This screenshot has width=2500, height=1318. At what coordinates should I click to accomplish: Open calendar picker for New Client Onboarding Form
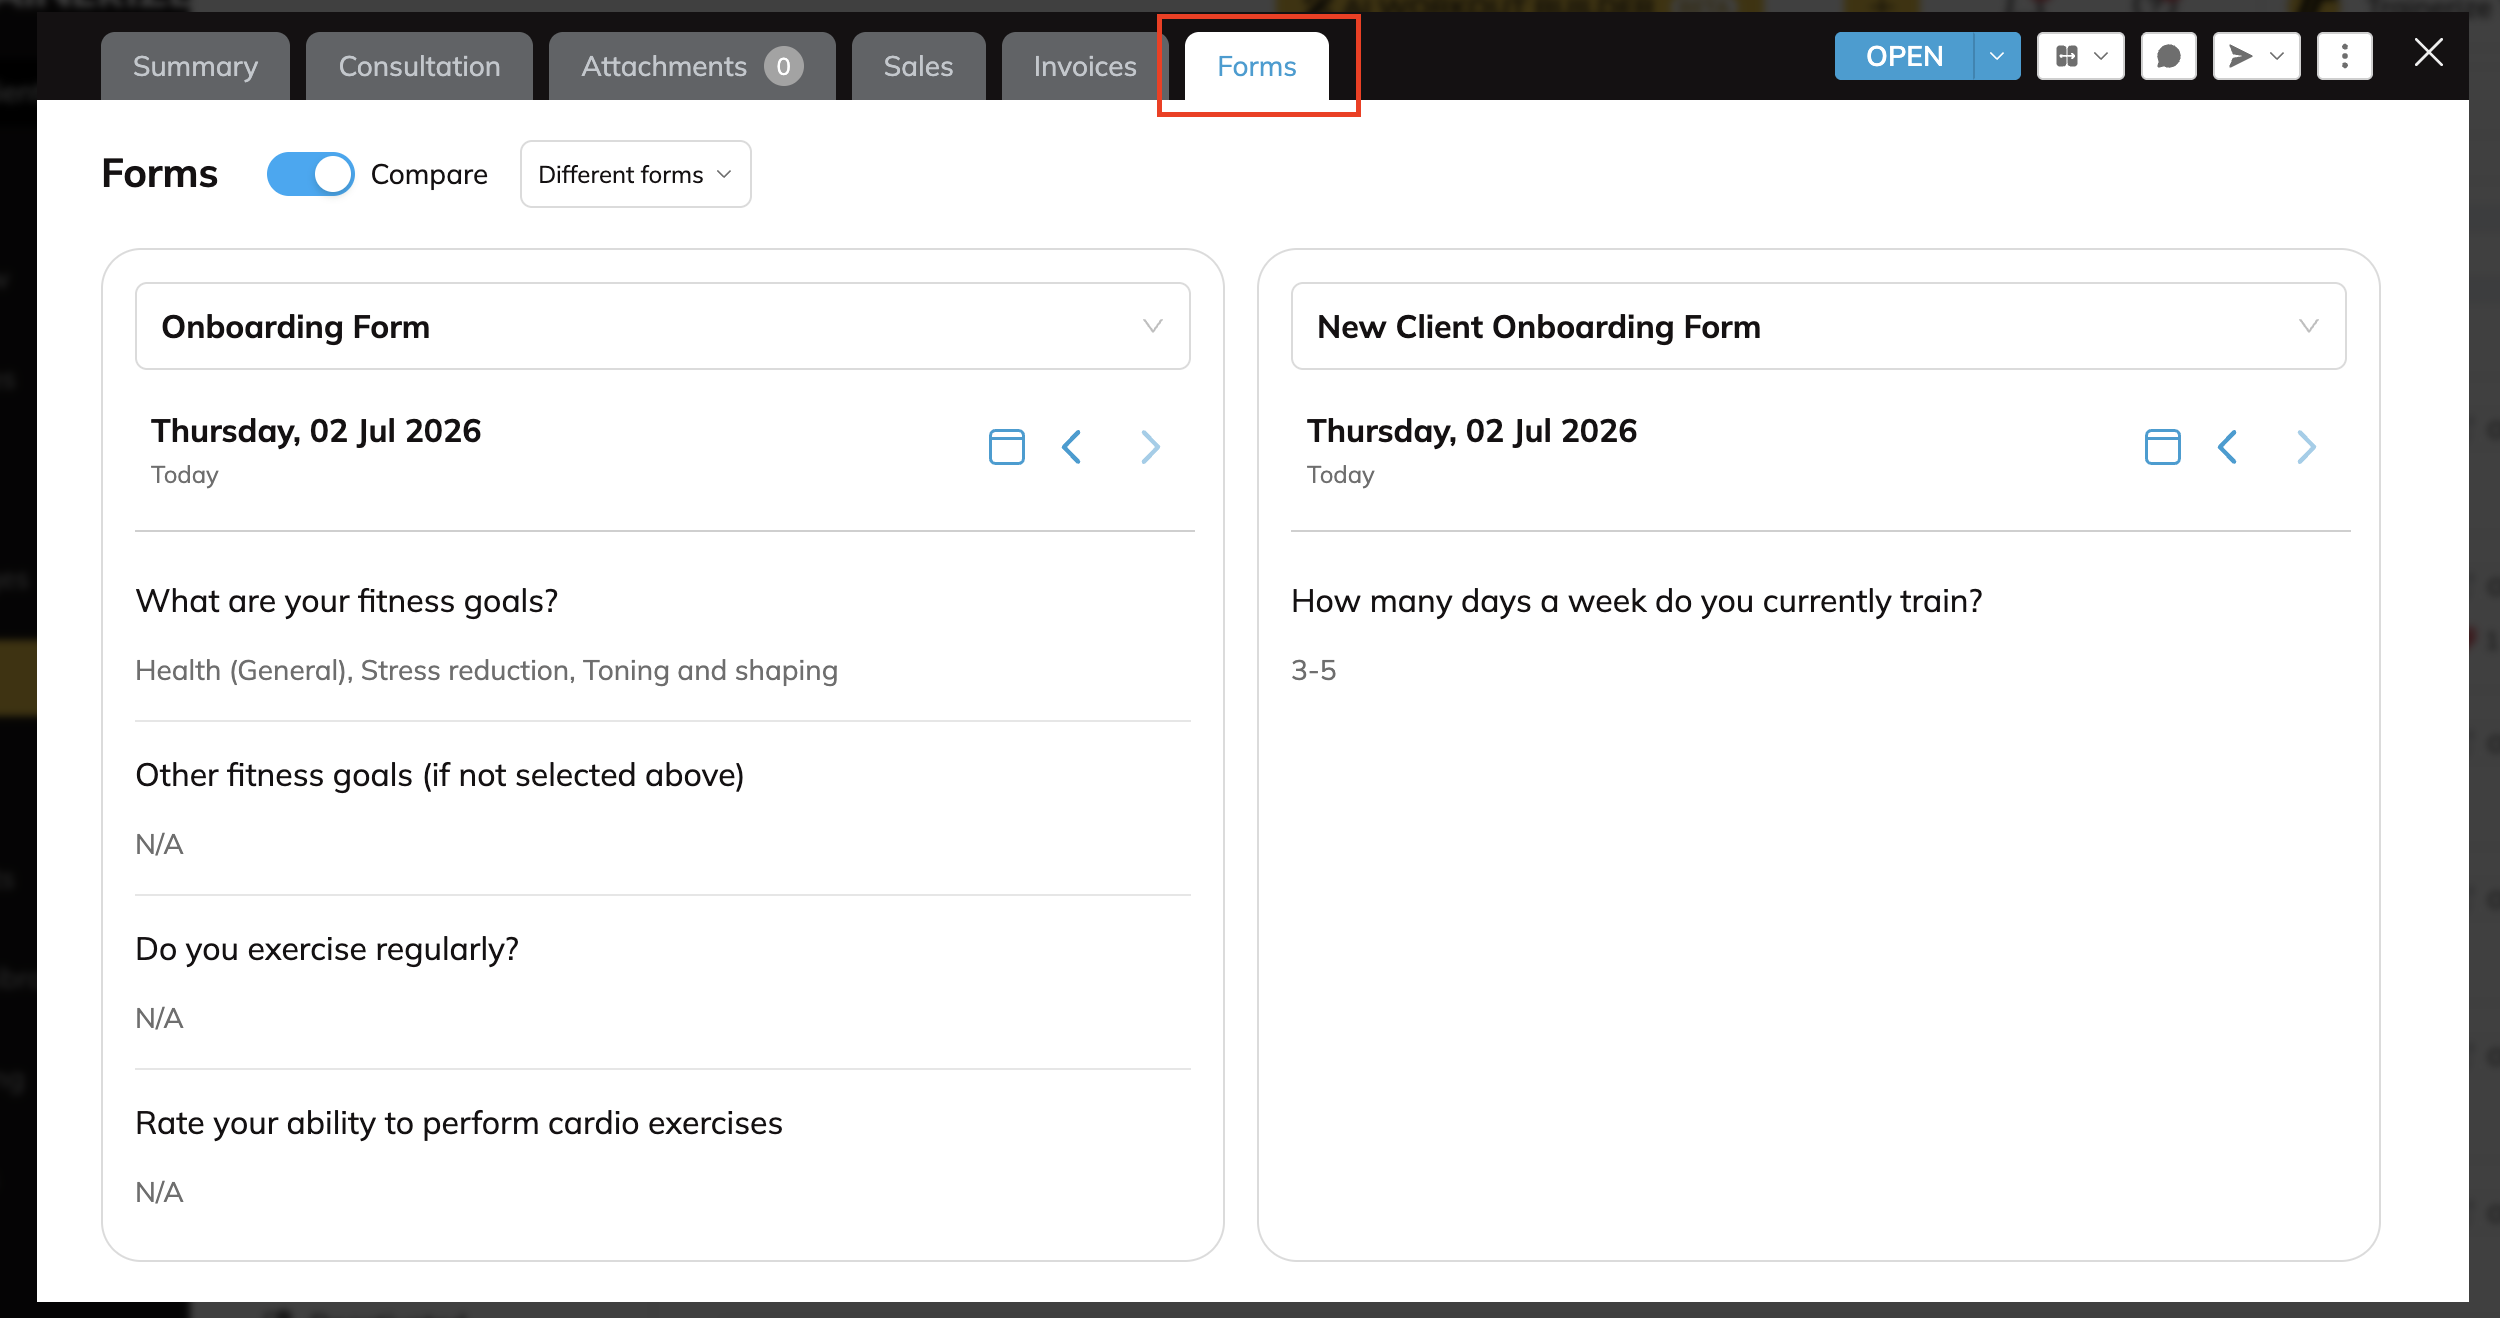(2162, 446)
